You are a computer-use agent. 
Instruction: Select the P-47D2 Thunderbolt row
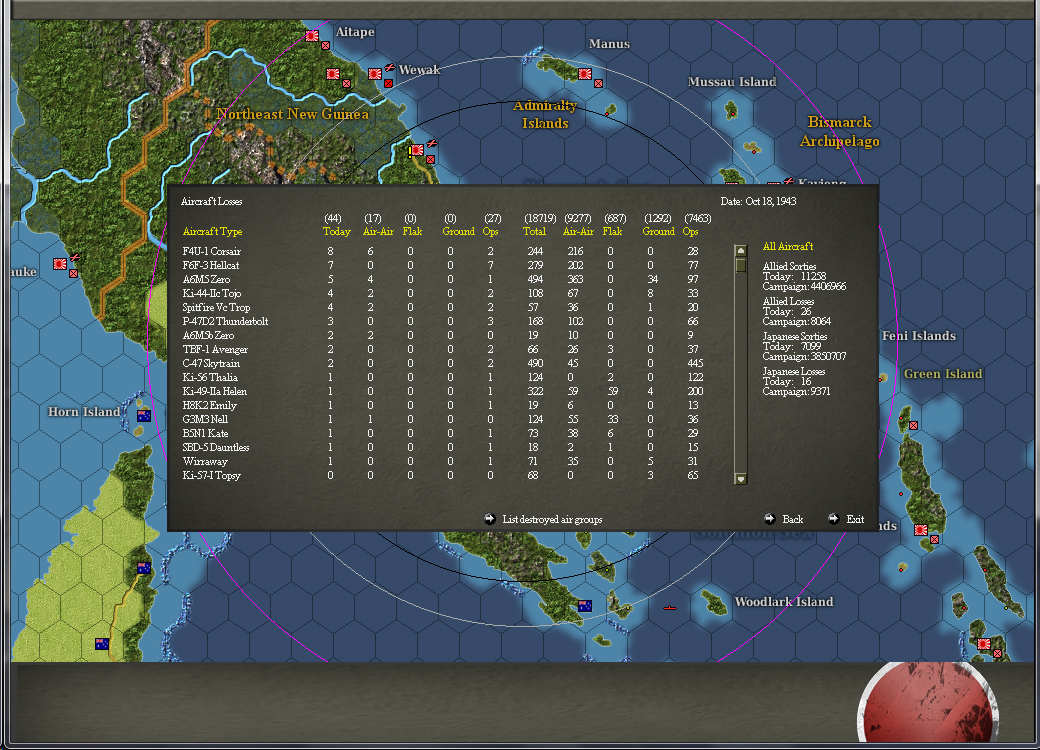[x=441, y=322]
